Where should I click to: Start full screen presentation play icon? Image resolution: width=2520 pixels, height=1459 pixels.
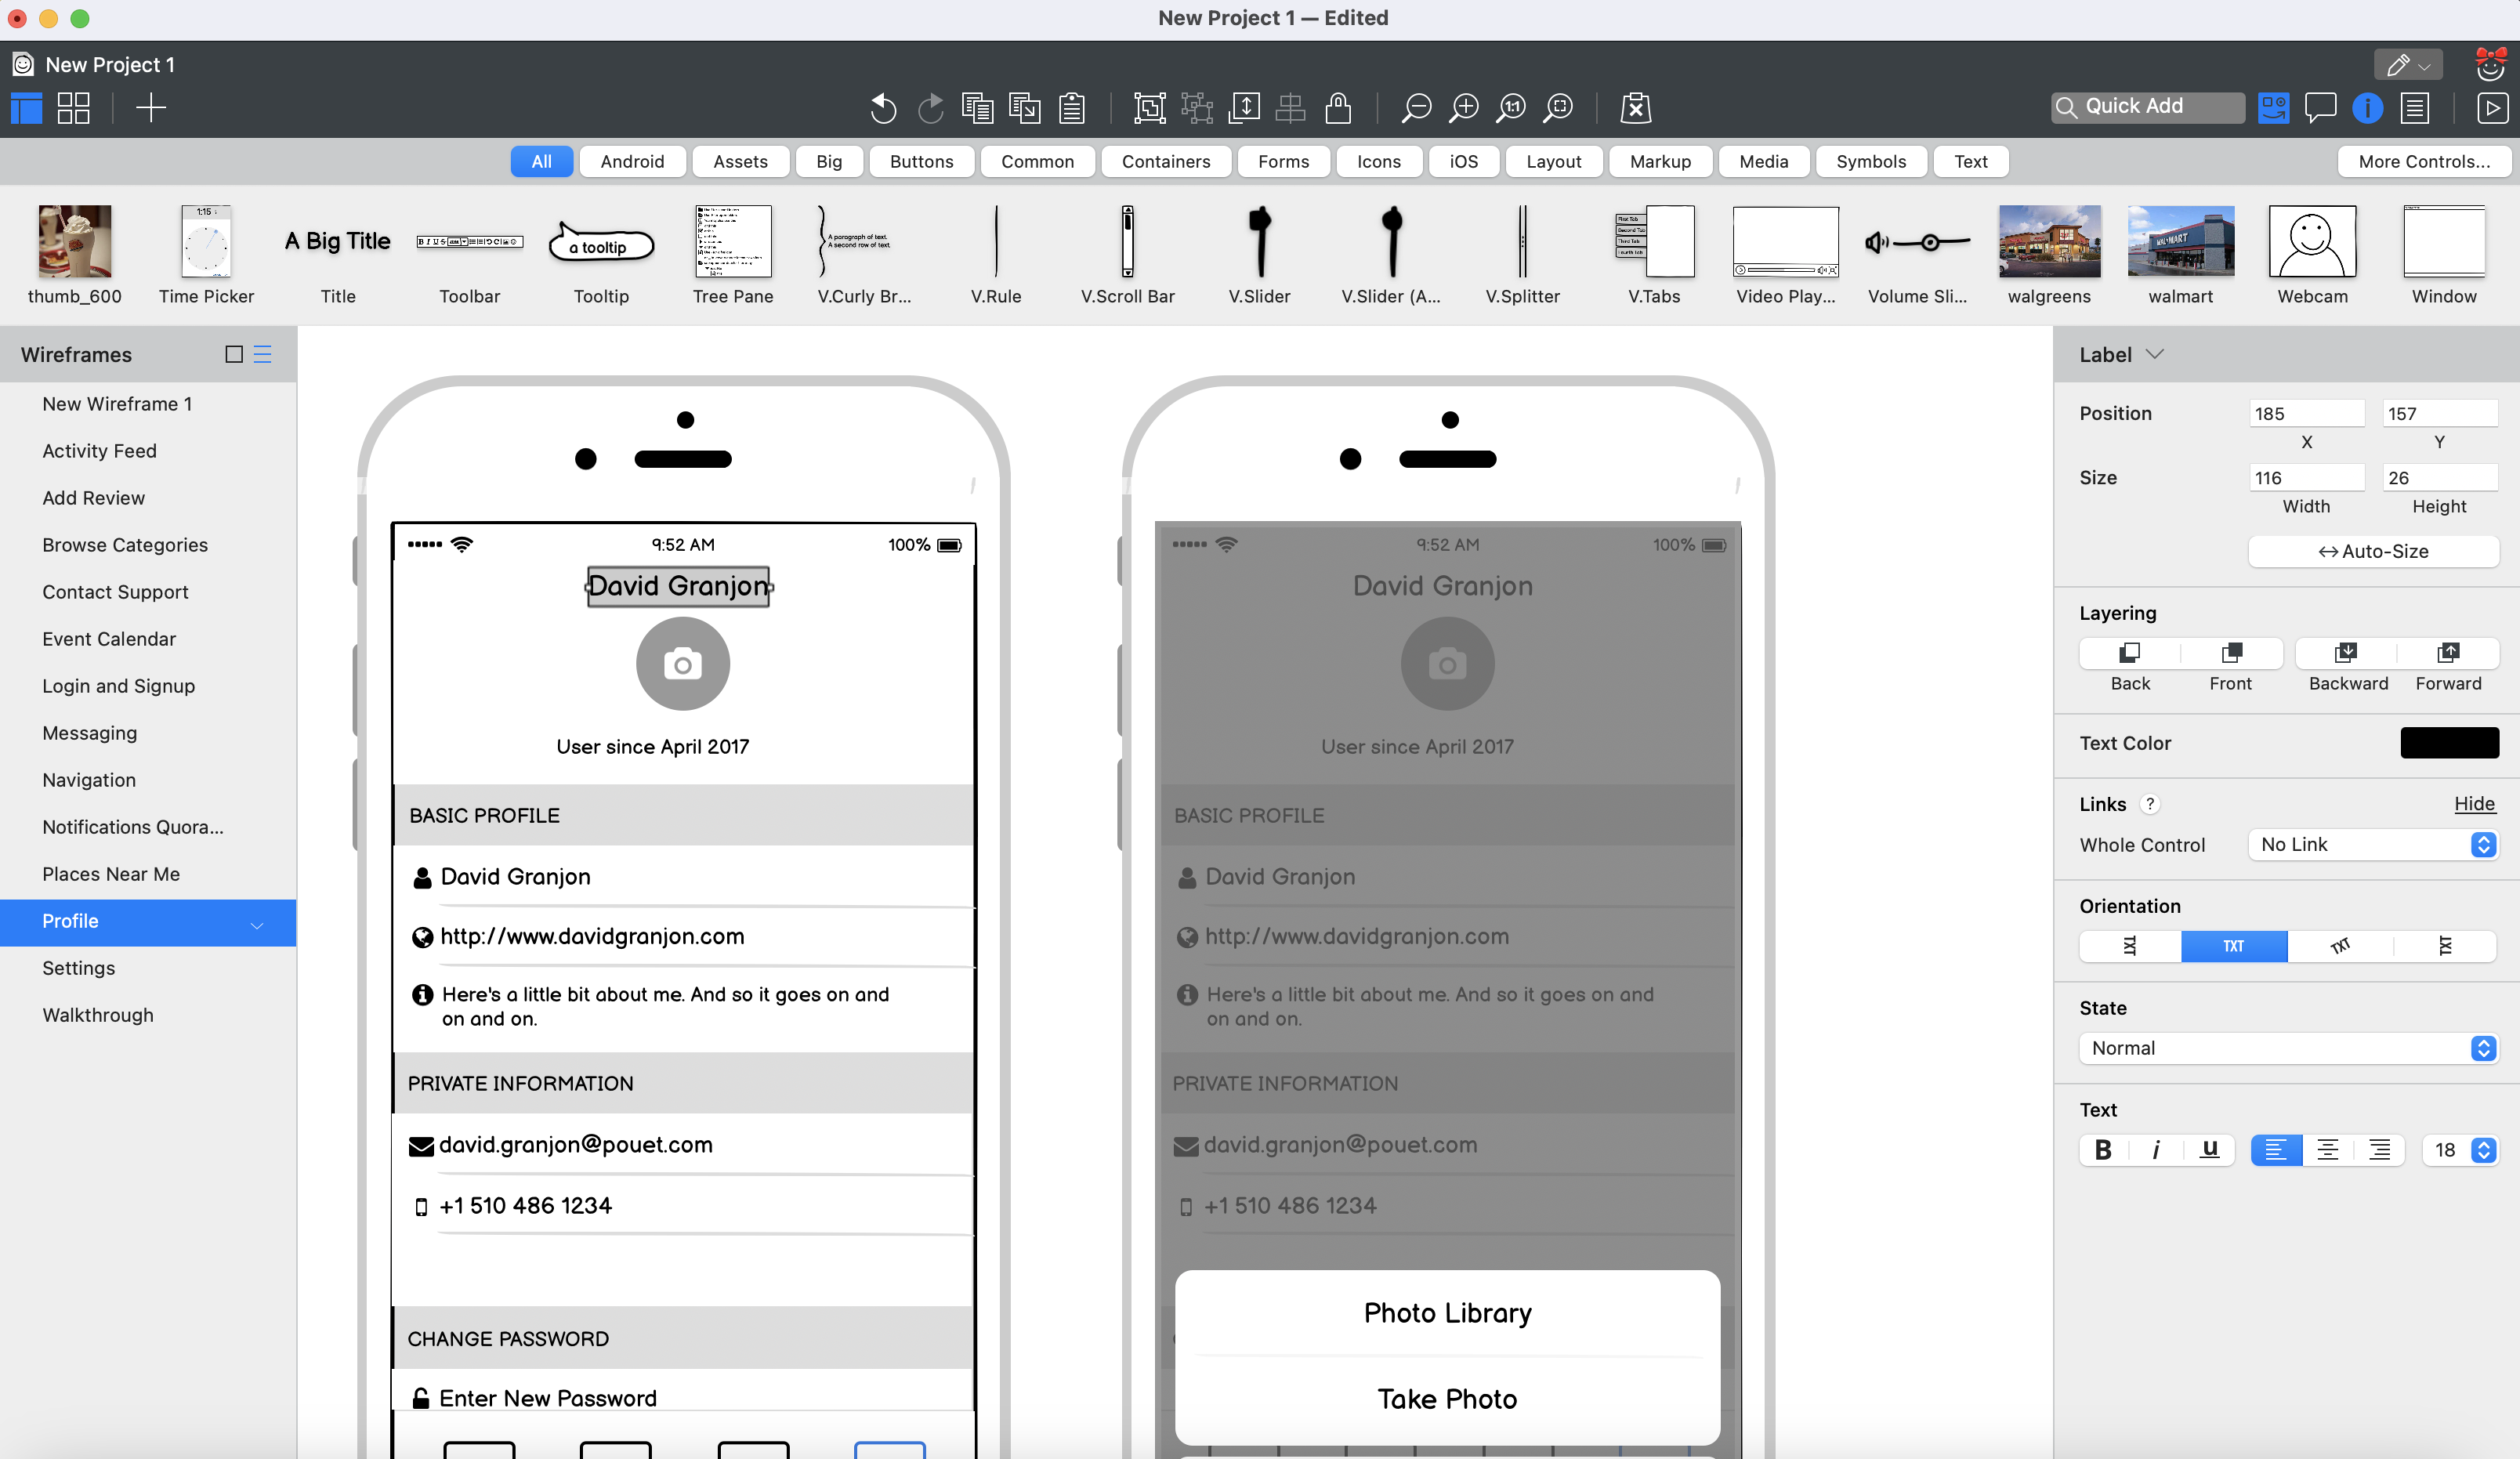pyautogui.click(x=2492, y=107)
